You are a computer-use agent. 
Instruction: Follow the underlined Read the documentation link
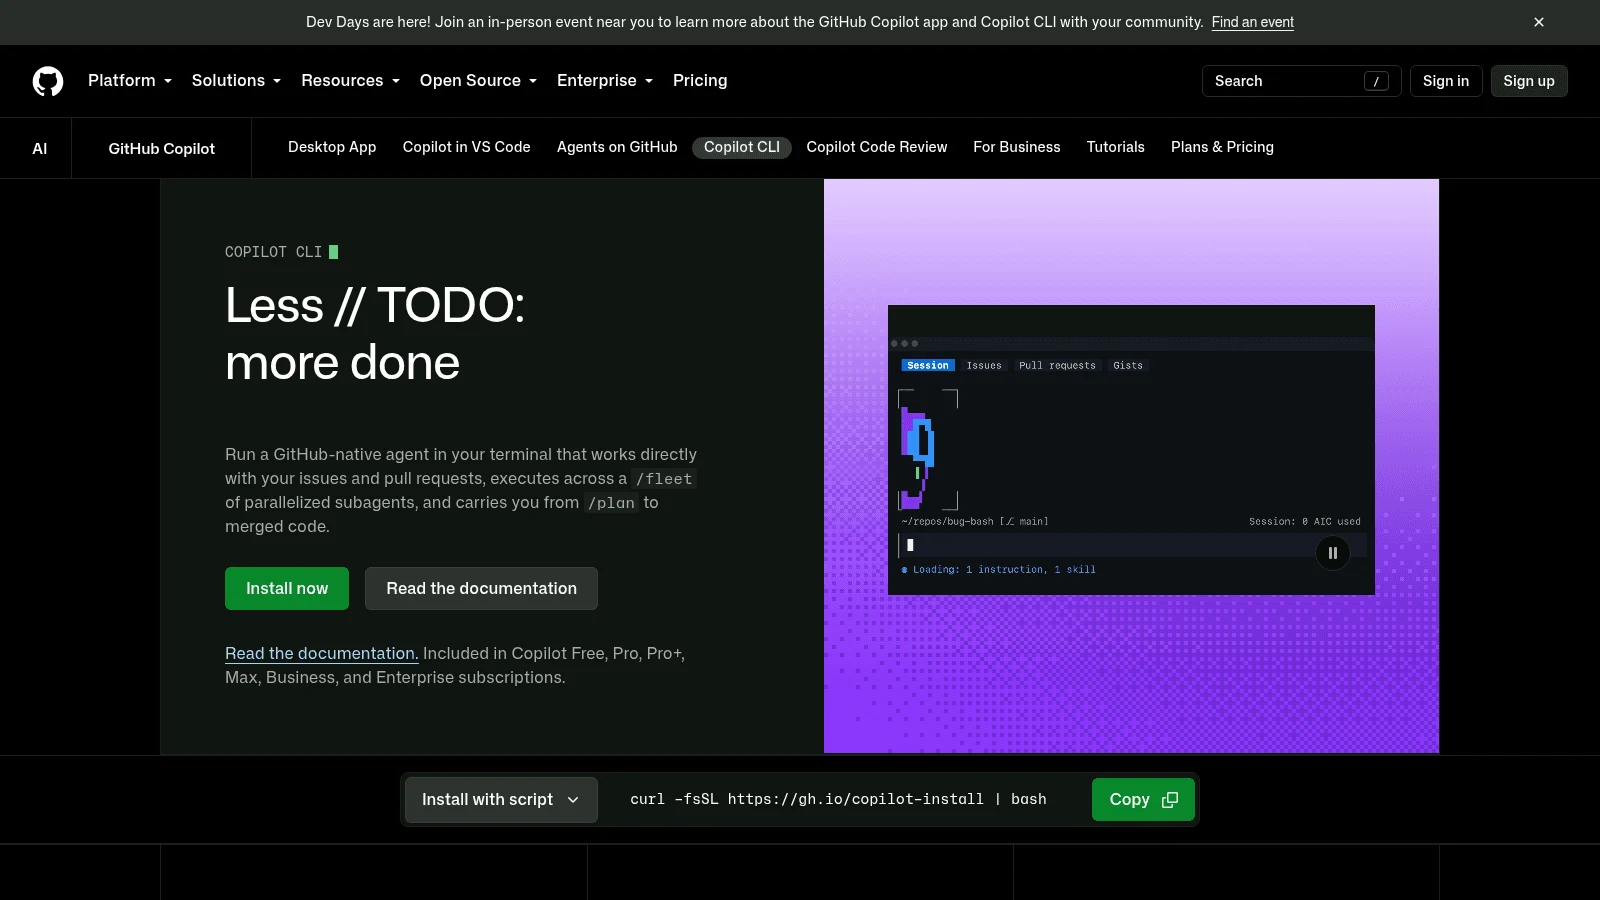321,653
